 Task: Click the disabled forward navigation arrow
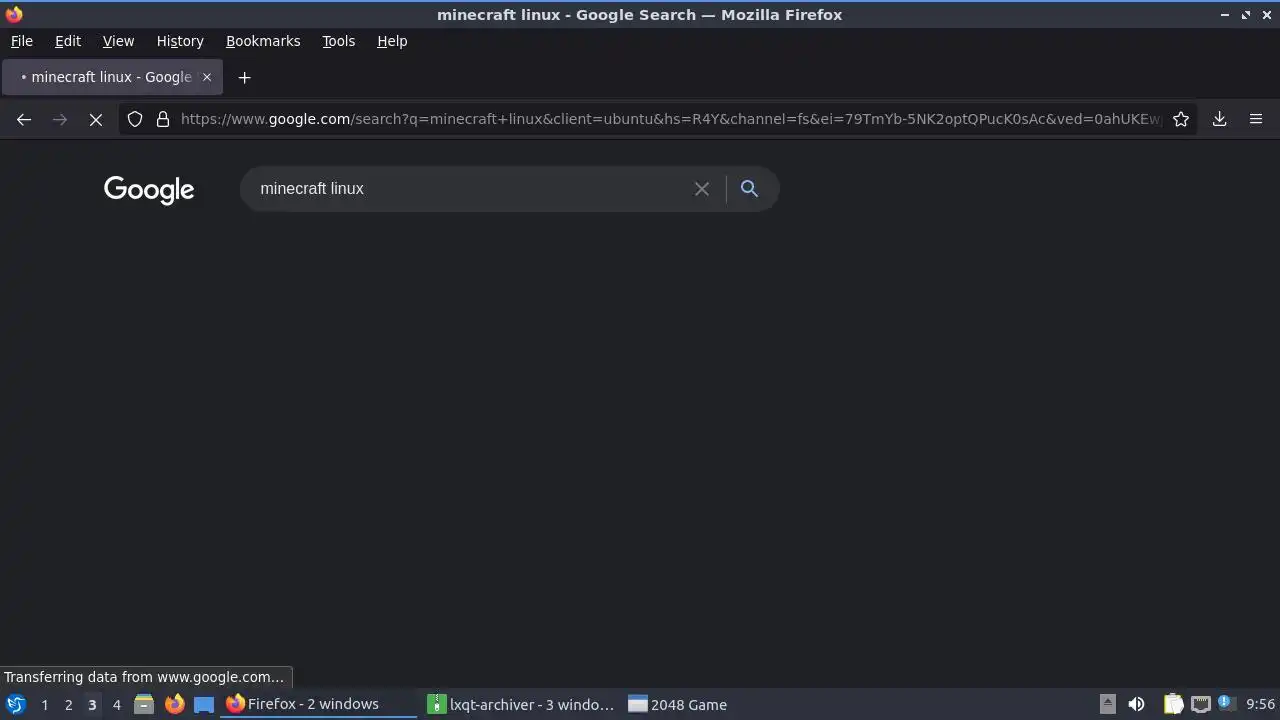pos(60,119)
